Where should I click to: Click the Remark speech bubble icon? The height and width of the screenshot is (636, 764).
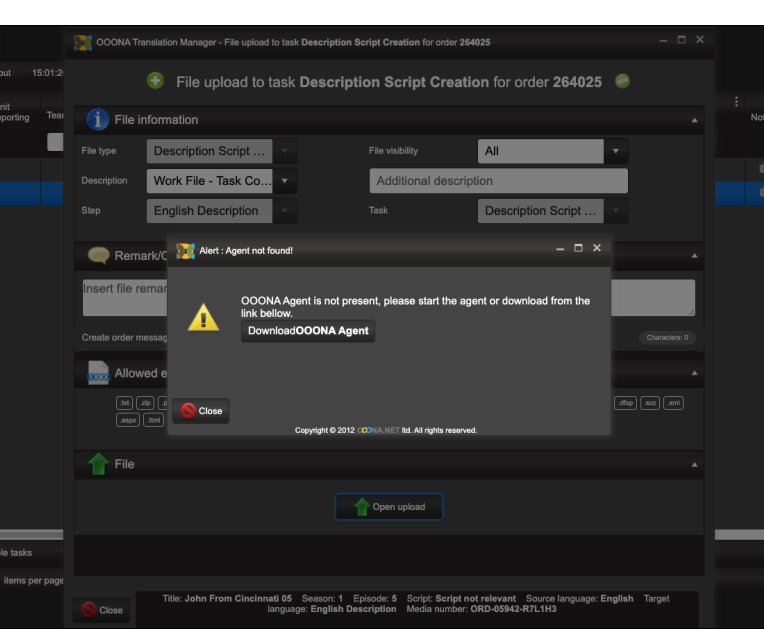click(x=98, y=256)
